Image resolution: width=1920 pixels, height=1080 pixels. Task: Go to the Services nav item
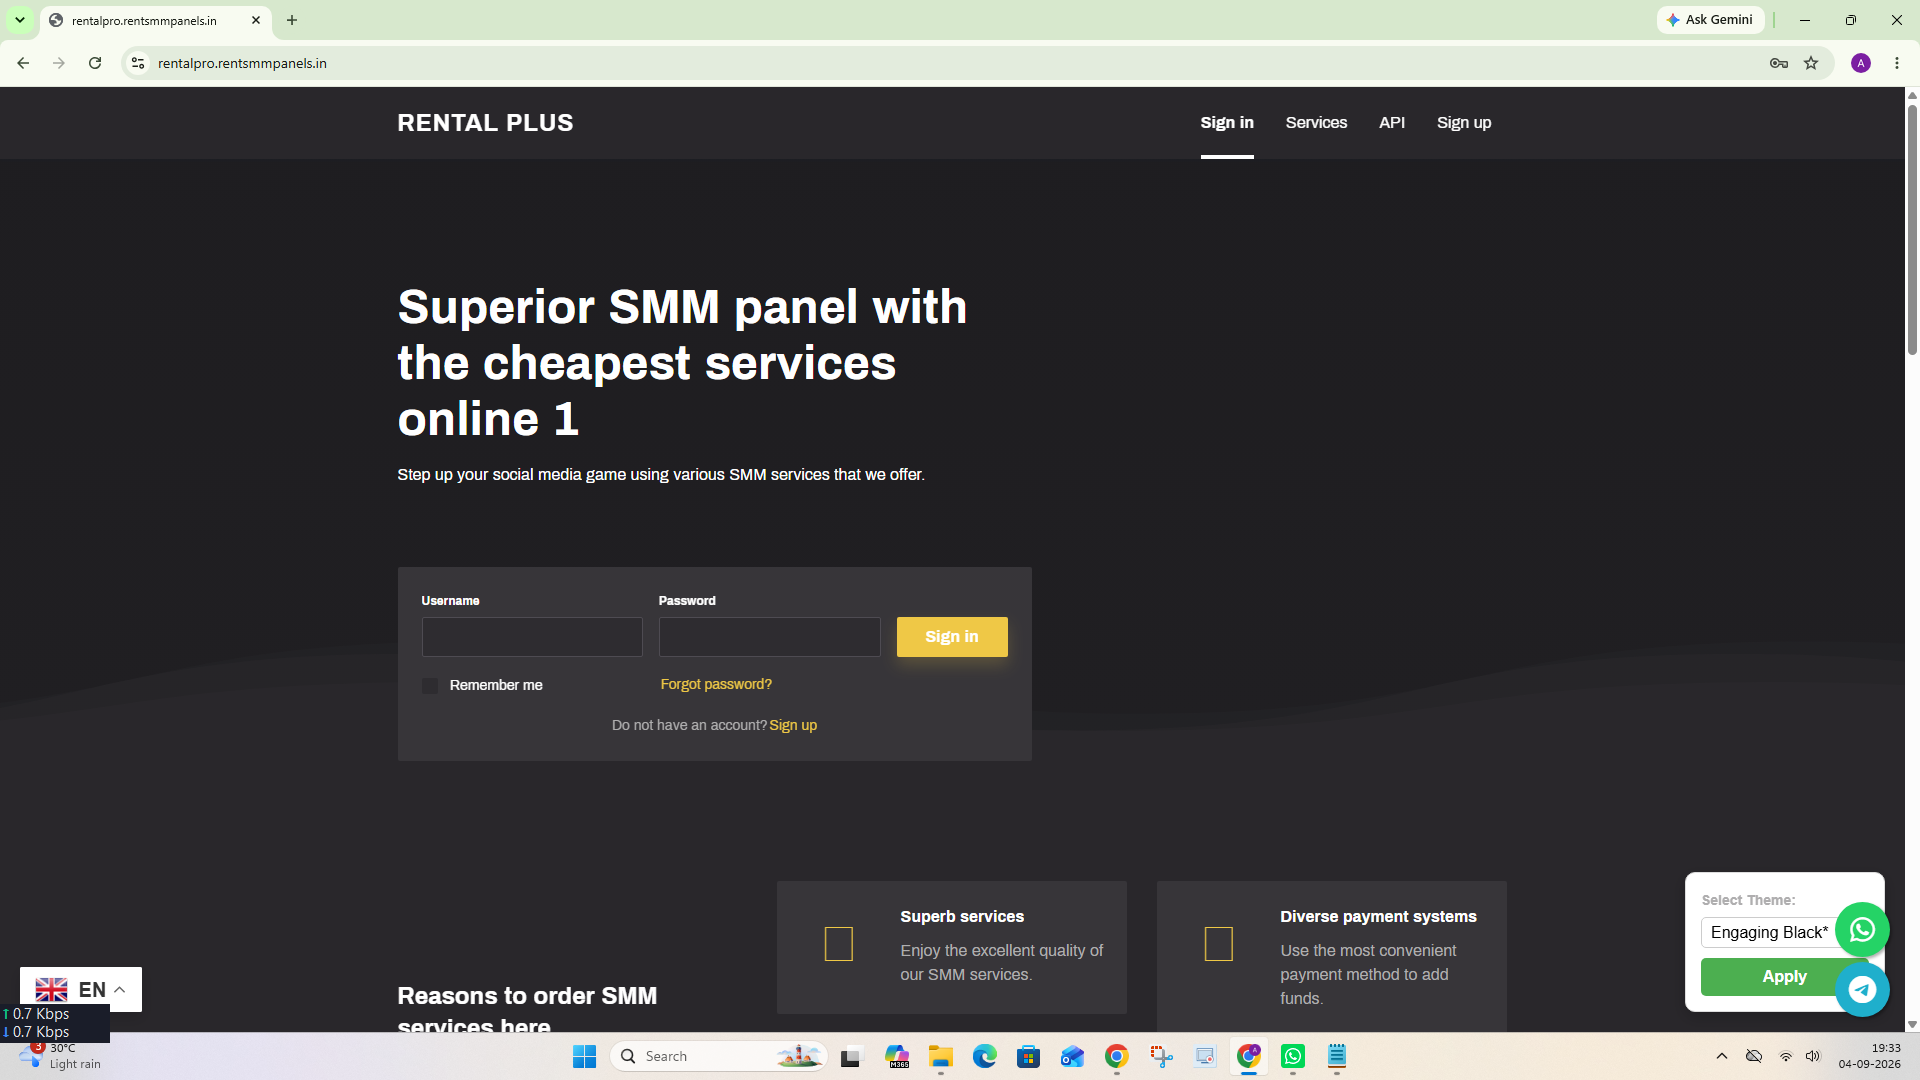pyautogui.click(x=1316, y=123)
